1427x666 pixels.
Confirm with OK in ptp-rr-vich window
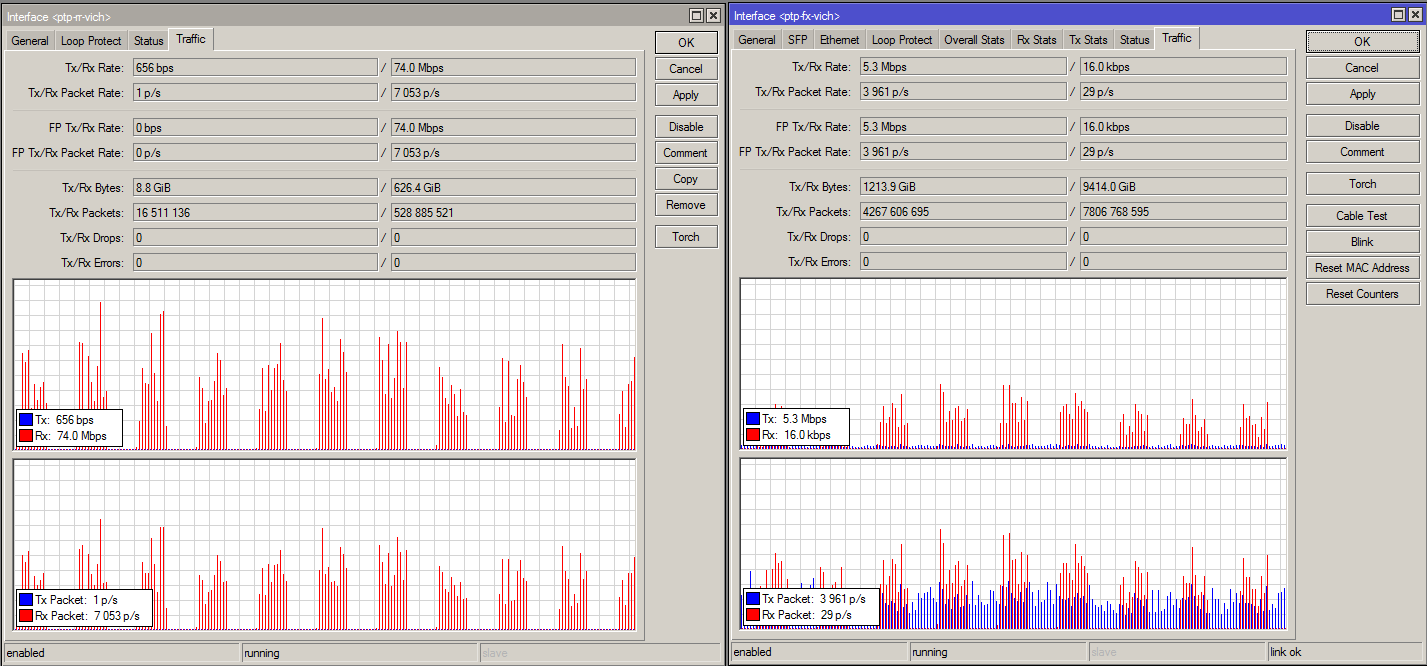pos(686,43)
